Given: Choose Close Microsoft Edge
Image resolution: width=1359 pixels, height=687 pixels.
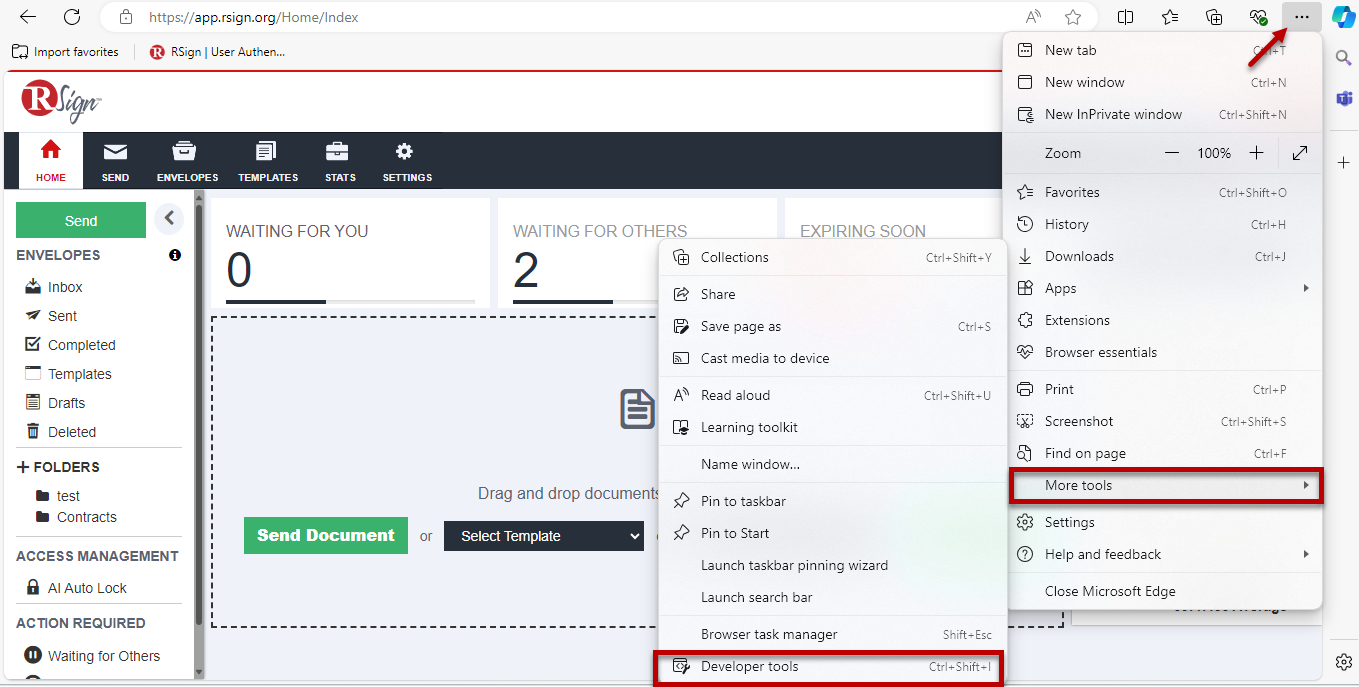Looking at the screenshot, I should [1164, 591].
